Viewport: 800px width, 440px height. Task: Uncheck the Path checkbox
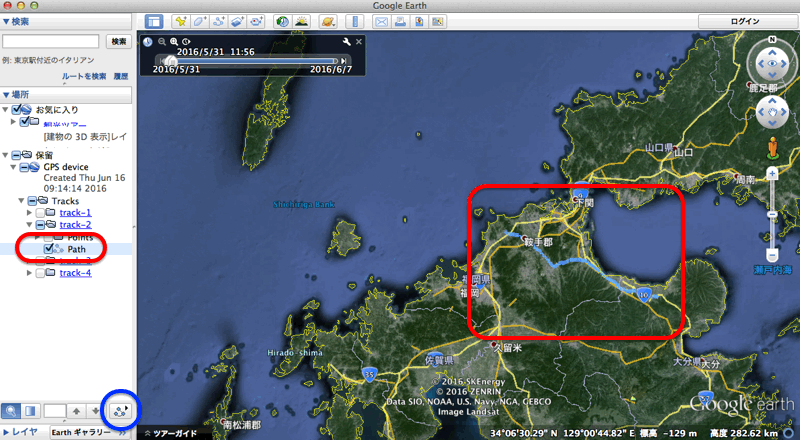(50, 249)
